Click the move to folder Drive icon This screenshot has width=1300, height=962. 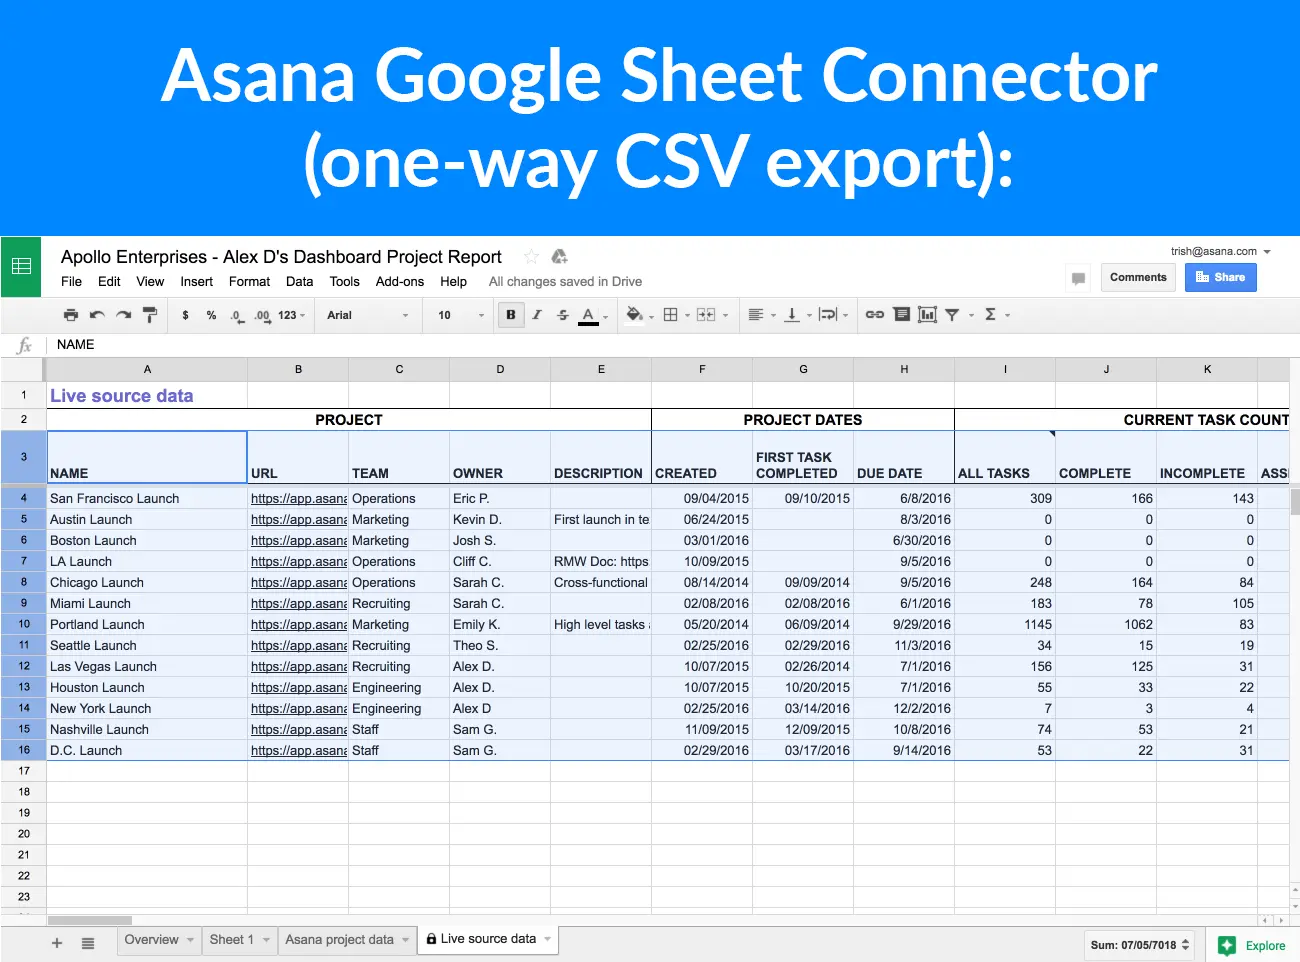click(x=560, y=257)
